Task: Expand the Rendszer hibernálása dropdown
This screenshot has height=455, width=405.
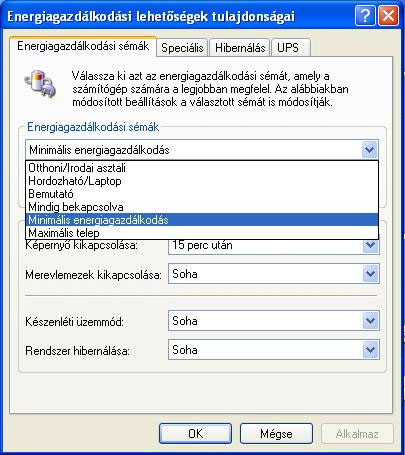Action: tap(370, 350)
